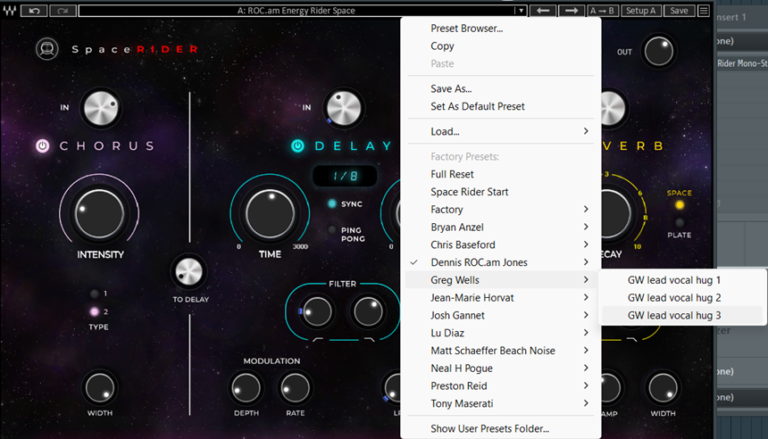Screen dimensions: 768x439
Task: Click the chorus INTENSITY knob
Action: click(x=99, y=214)
